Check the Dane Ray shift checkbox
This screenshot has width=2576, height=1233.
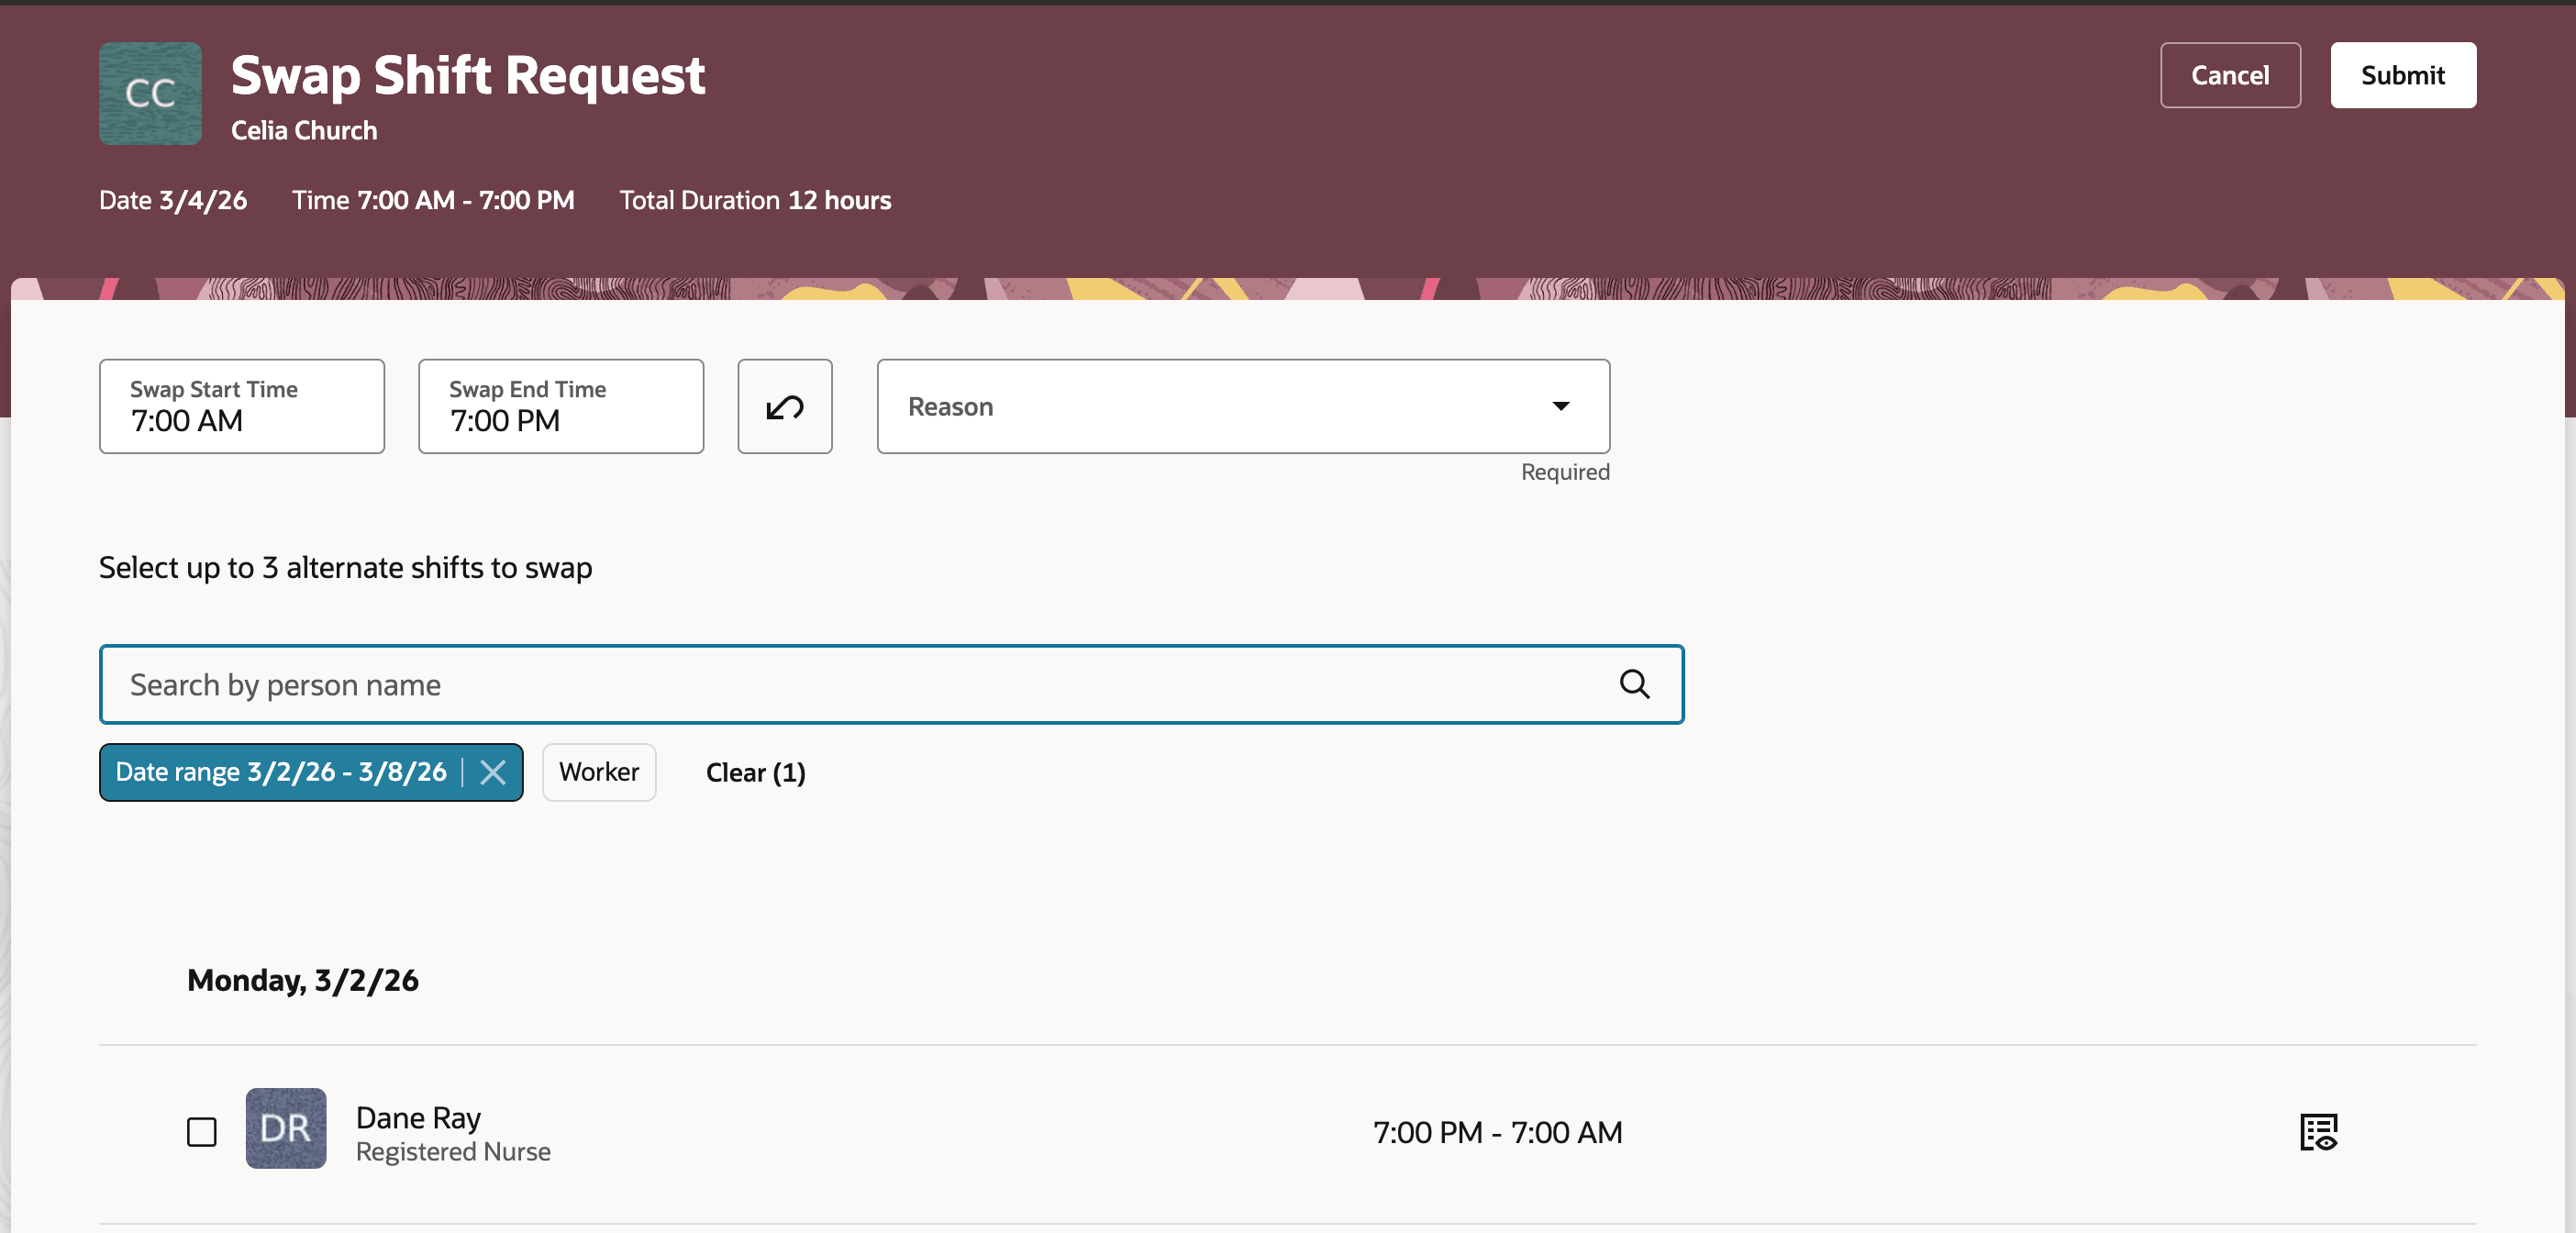pos(202,1132)
